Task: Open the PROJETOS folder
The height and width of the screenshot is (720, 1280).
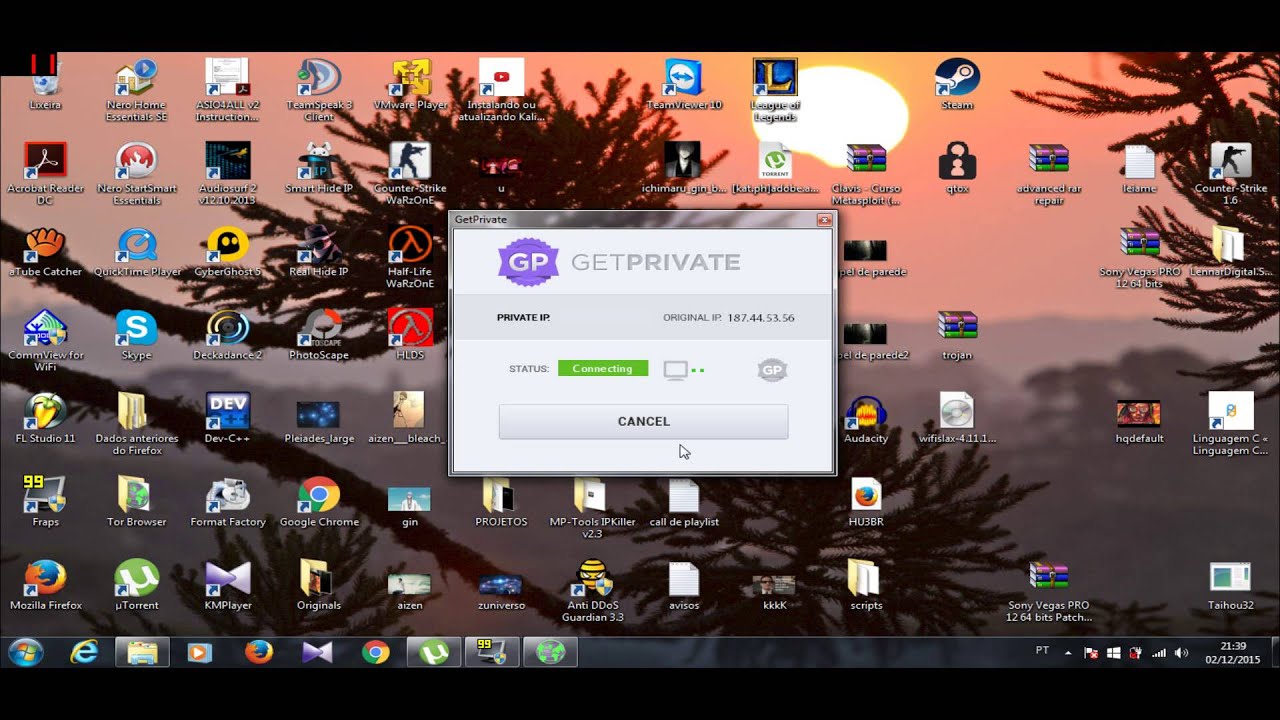Action: pos(501,501)
